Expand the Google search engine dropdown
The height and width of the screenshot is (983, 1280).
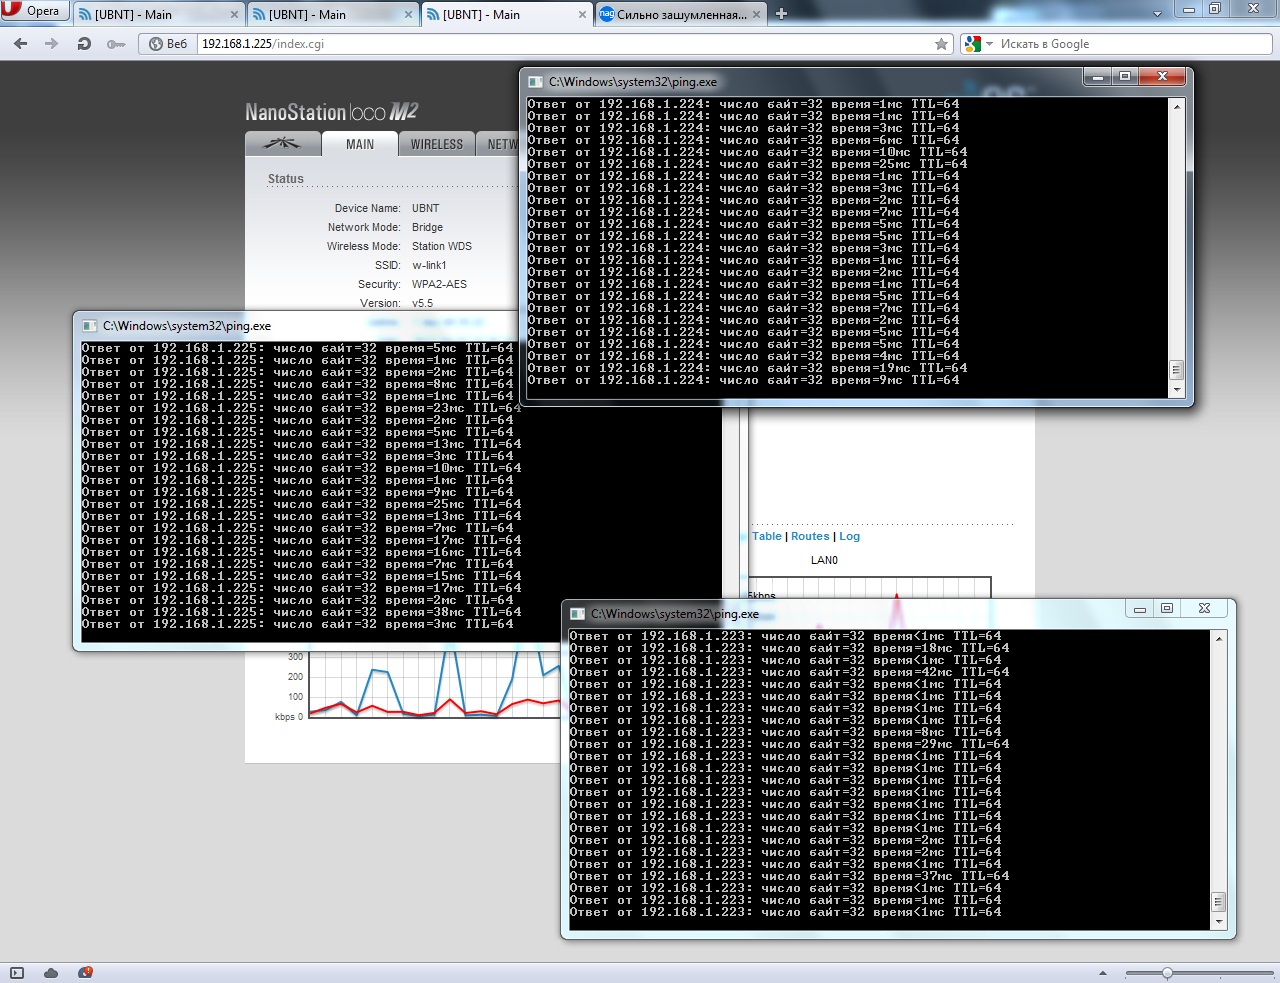(989, 44)
